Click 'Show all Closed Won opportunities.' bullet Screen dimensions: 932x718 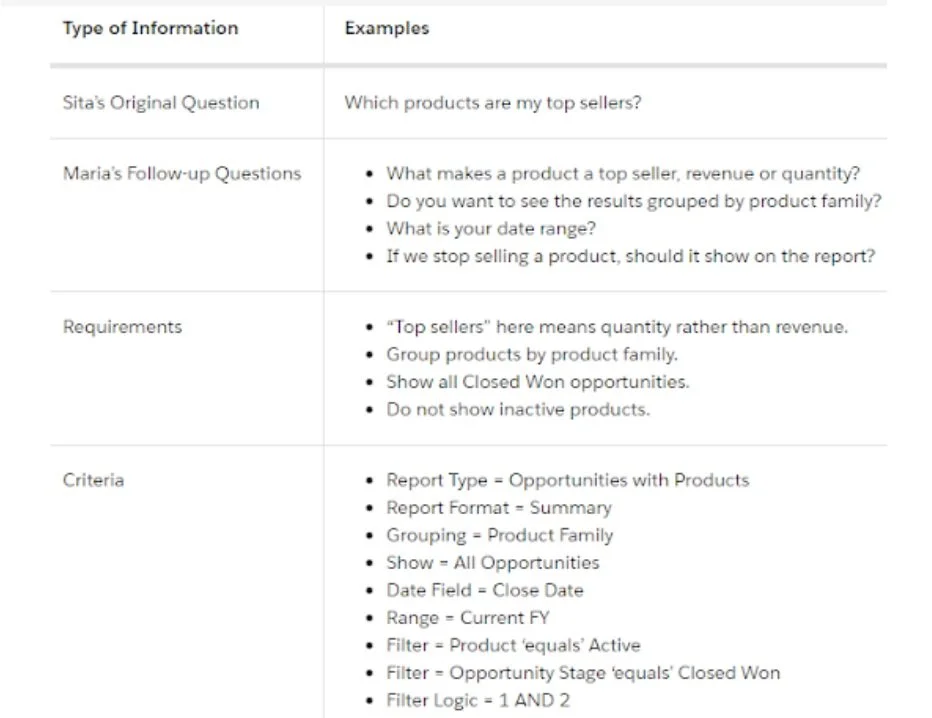538,382
